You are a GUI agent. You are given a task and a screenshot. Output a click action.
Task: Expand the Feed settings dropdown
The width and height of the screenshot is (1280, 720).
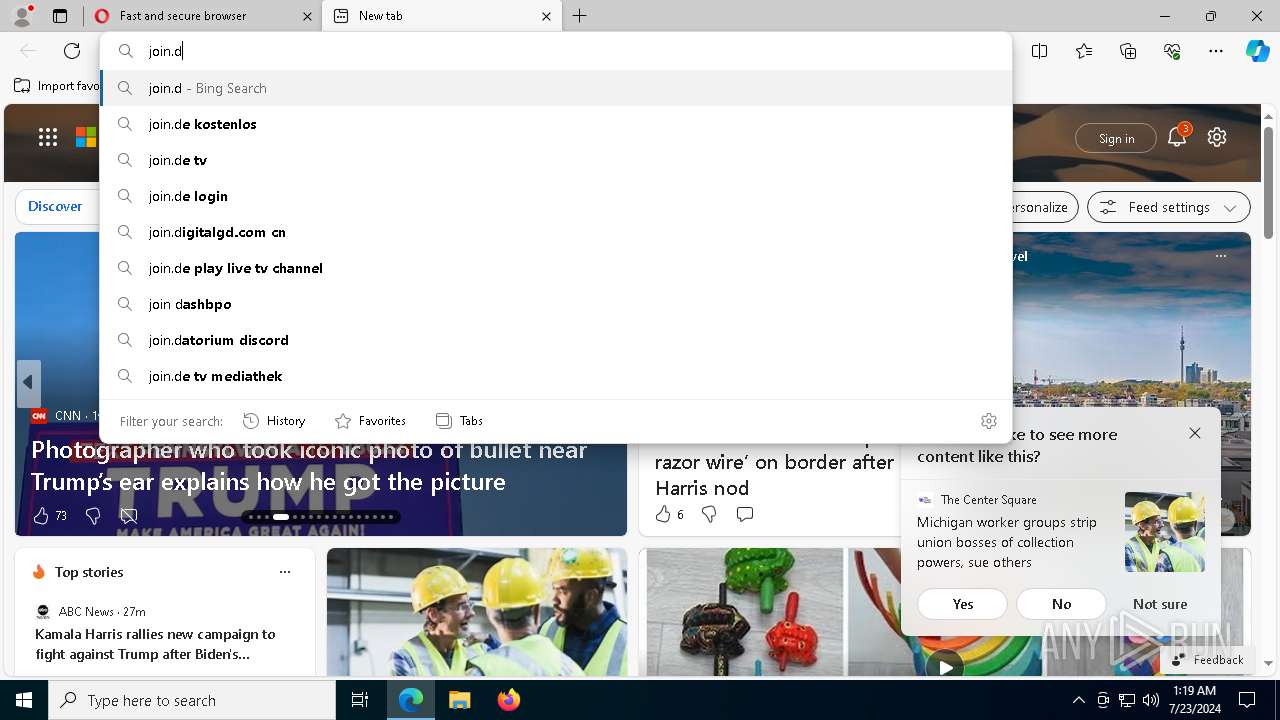tap(1169, 207)
